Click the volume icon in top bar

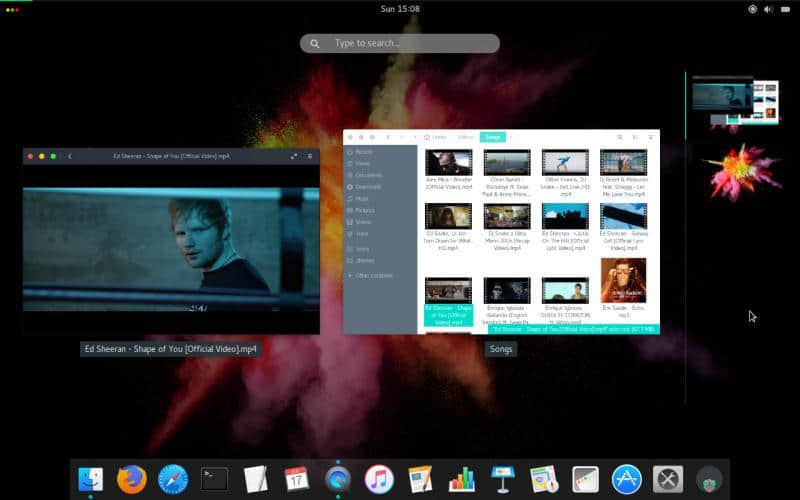pos(769,9)
